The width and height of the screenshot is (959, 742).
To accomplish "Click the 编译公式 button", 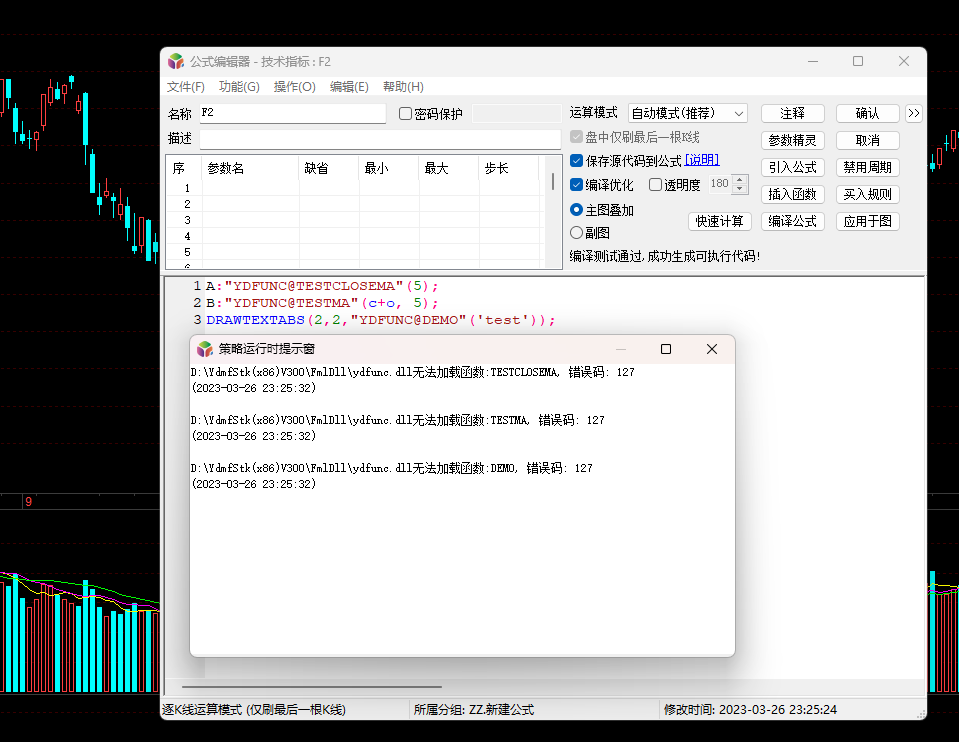I will coord(793,221).
